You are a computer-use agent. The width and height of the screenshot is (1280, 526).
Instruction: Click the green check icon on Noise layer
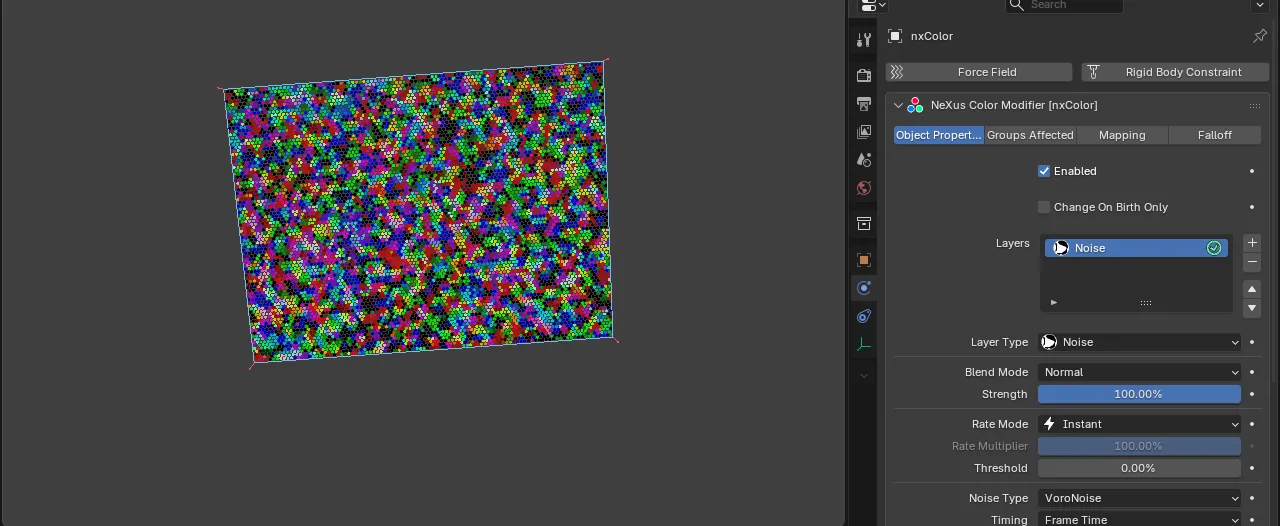click(x=1214, y=248)
